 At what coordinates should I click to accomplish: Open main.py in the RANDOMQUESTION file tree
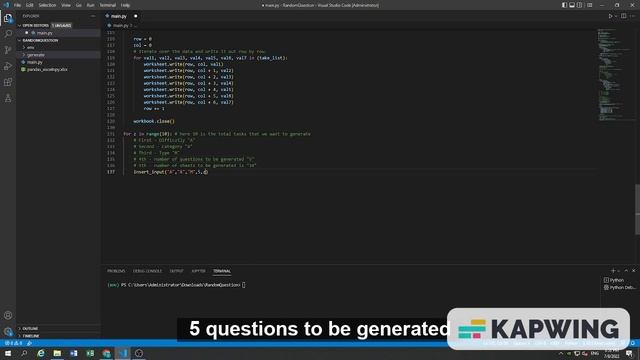[x=35, y=62]
